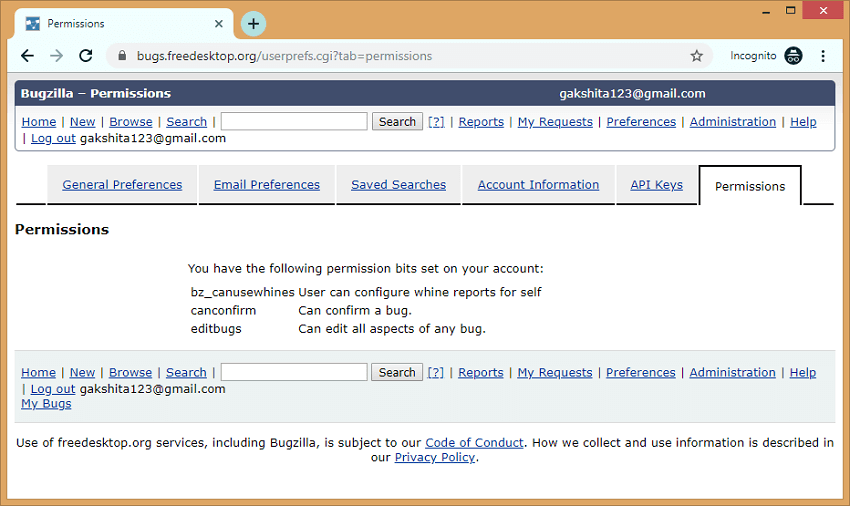This screenshot has height=506, width=850.
Task: Click the browser back arrow
Action: (27, 56)
